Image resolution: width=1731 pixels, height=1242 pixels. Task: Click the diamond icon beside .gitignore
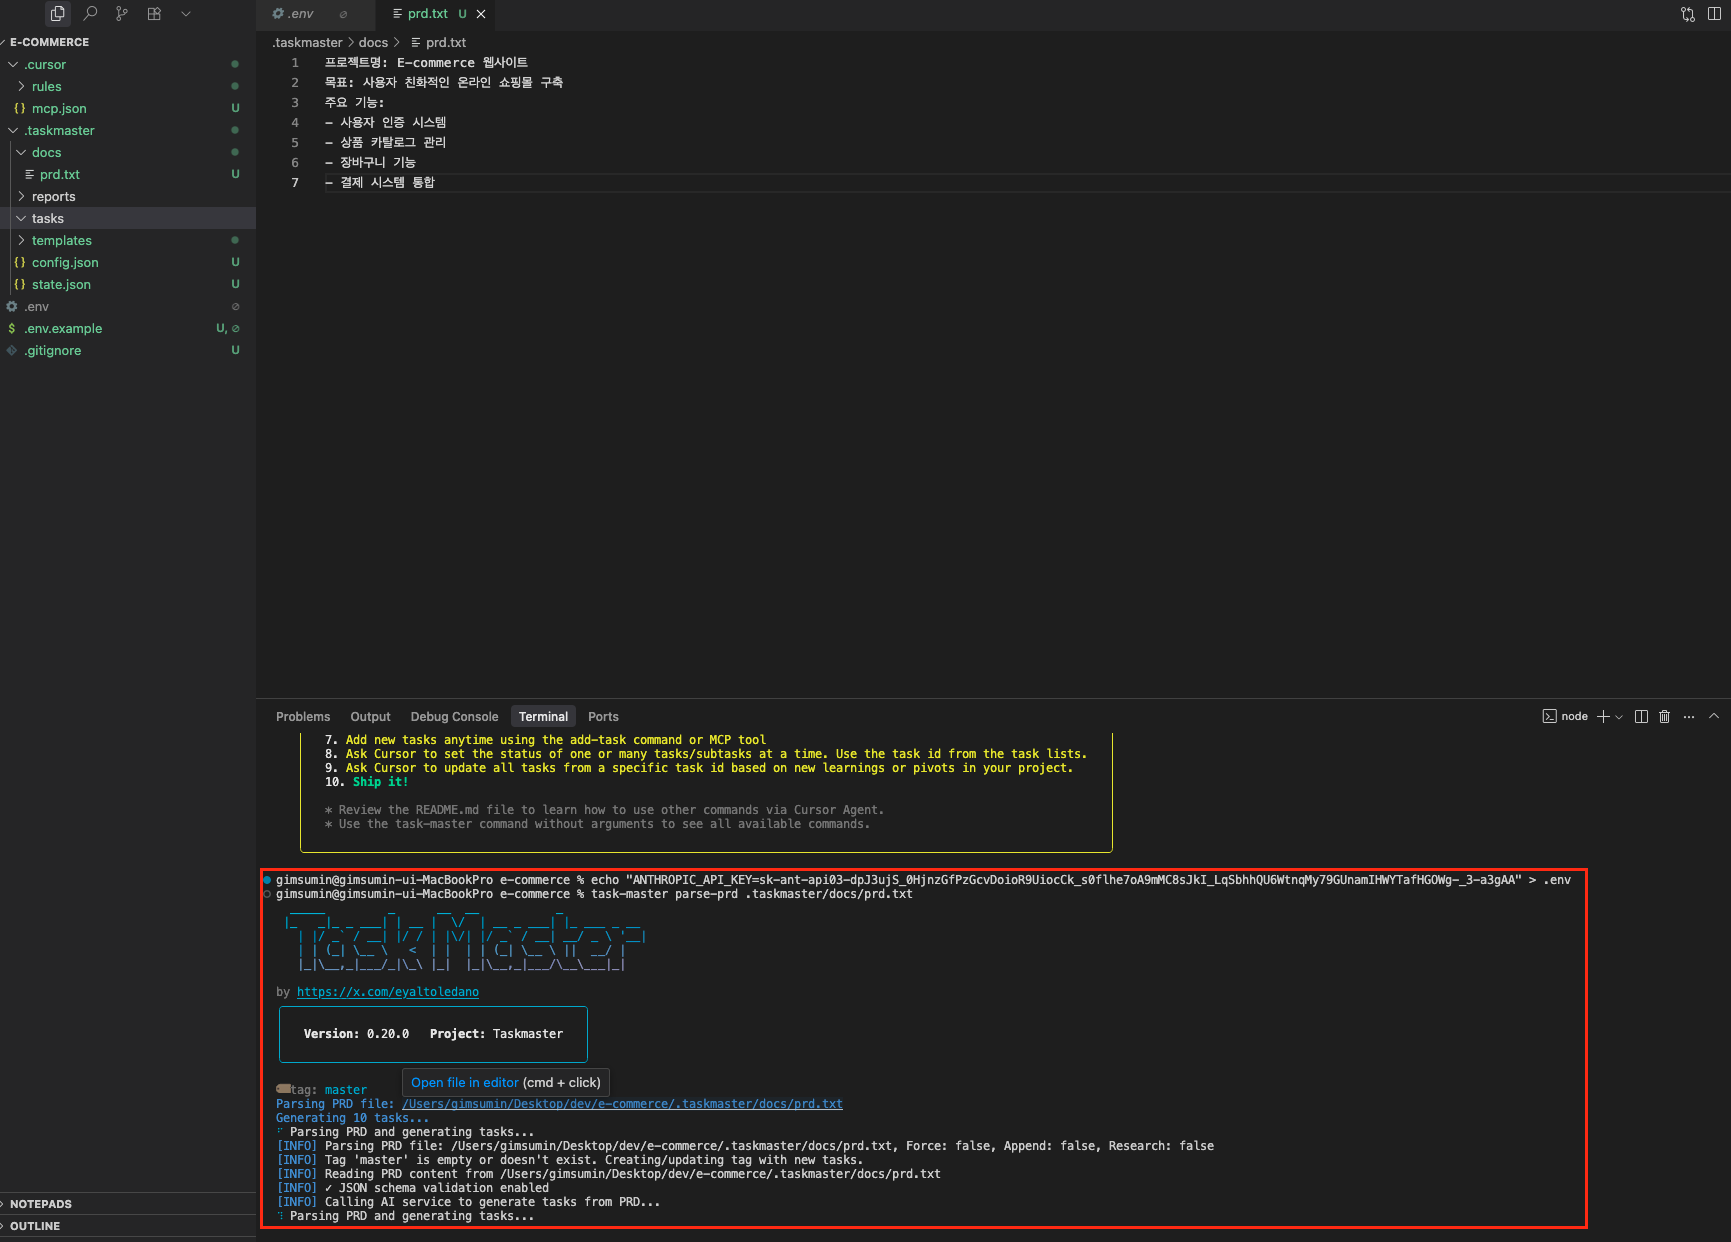pos(12,350)
